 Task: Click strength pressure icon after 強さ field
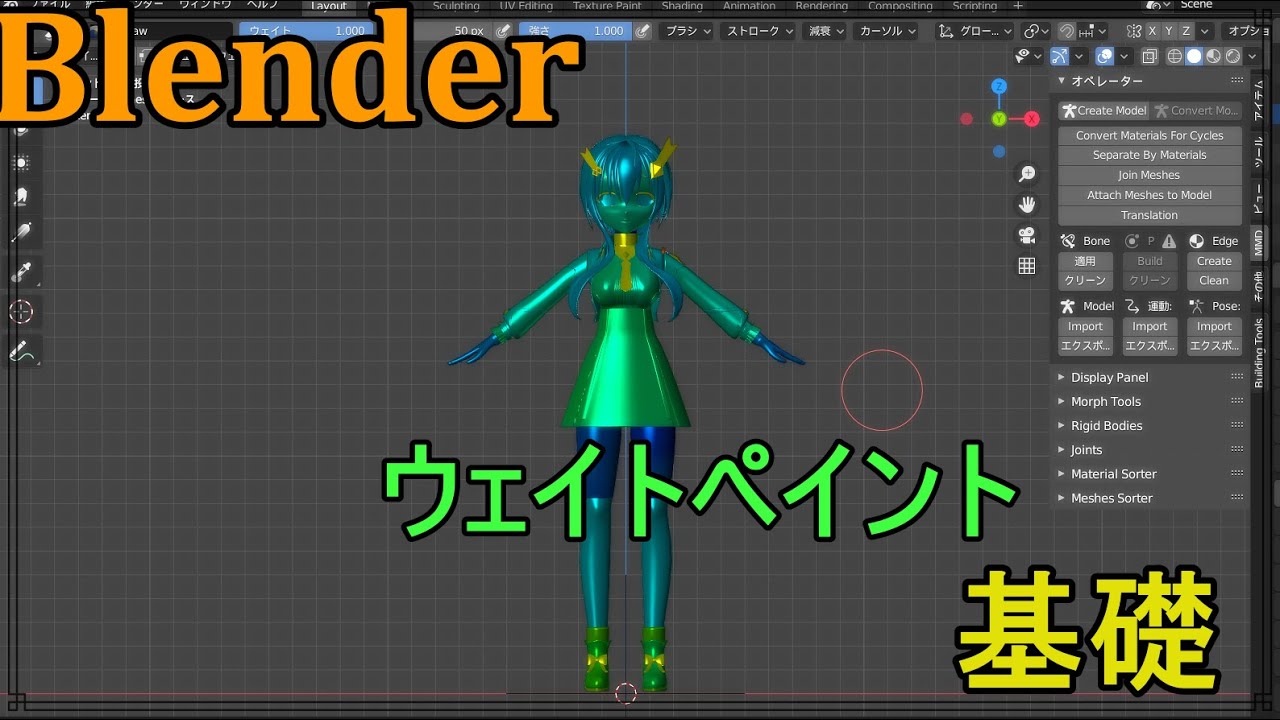click(x=643, y=31)
